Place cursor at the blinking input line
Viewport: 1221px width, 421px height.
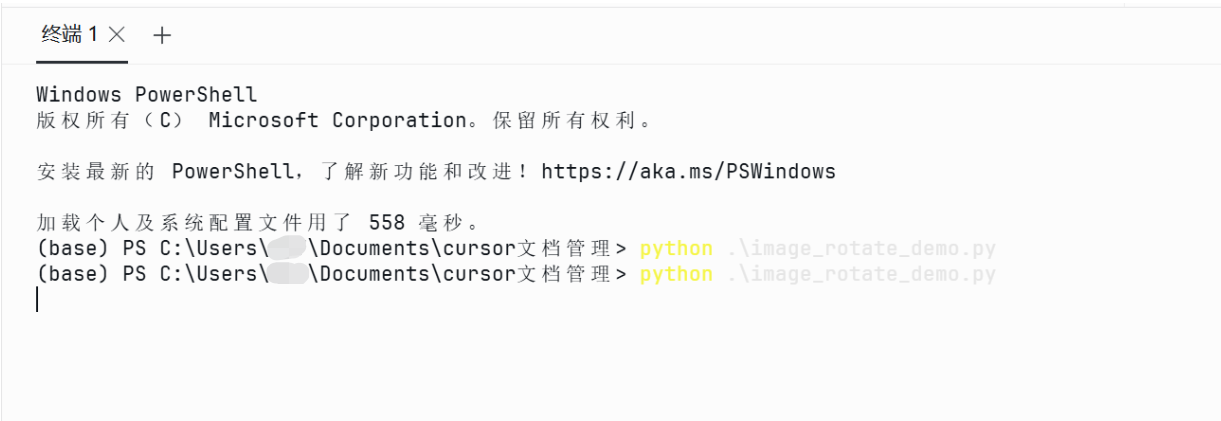[x=37, y=299]
